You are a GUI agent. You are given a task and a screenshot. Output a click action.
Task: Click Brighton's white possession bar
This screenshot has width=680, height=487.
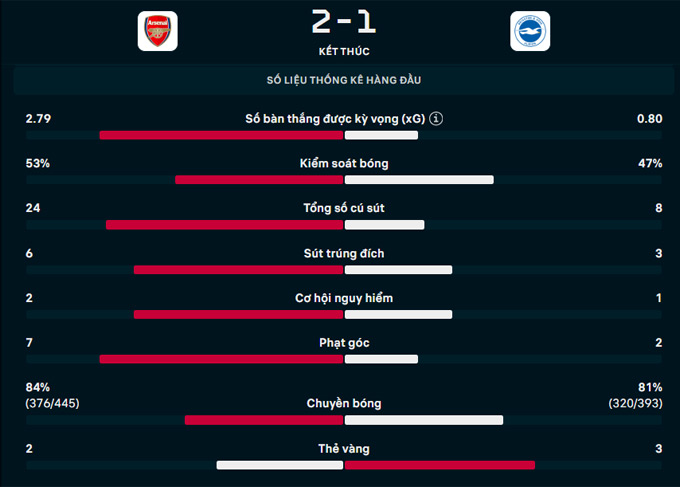point(419,180)
